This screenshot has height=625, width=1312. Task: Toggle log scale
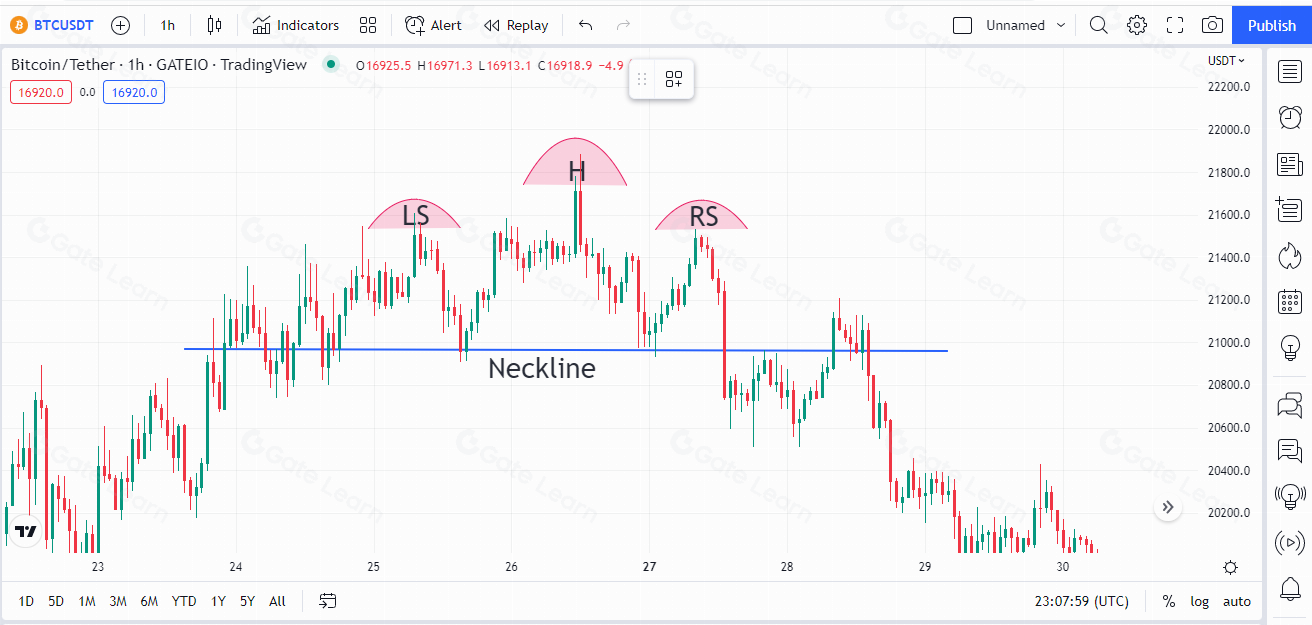[x=1199, y=601]
